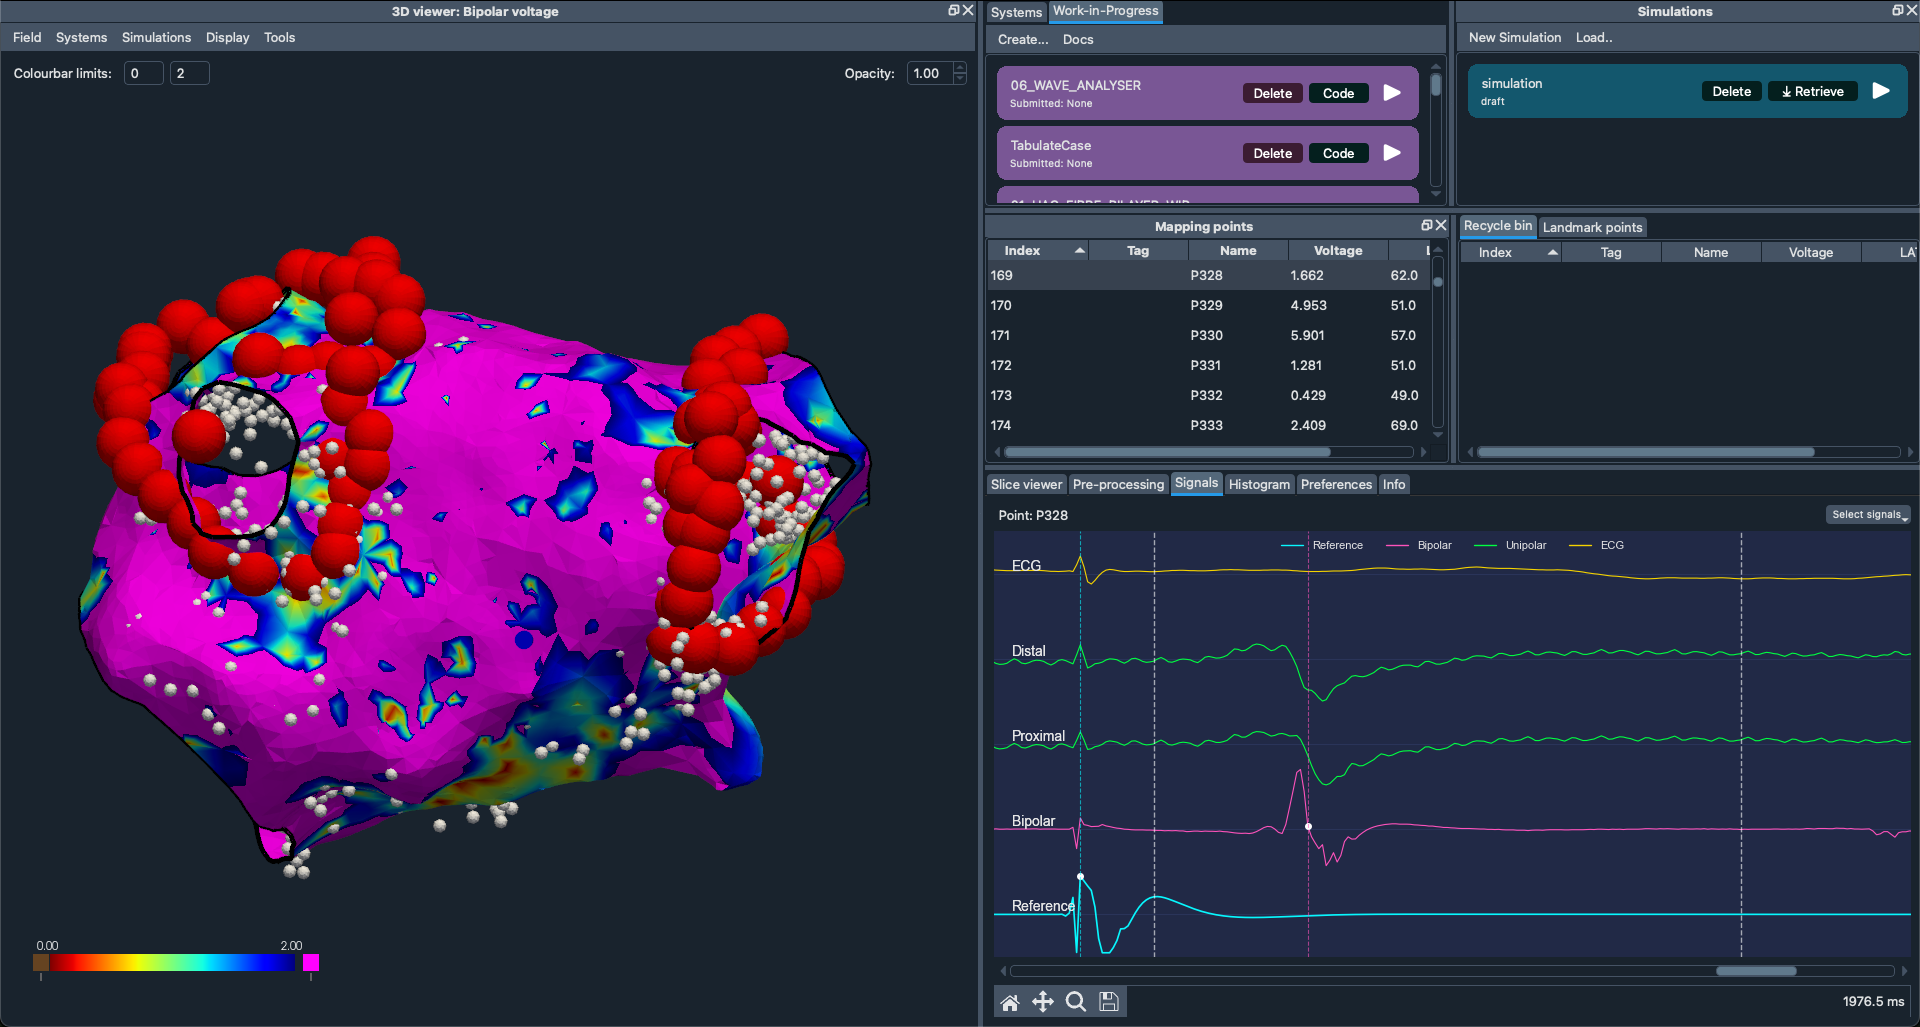Select mapping point row P332
The height and width of the screenshot is (1027, 1920).
pyautogui.click(x=1209, y=395)
